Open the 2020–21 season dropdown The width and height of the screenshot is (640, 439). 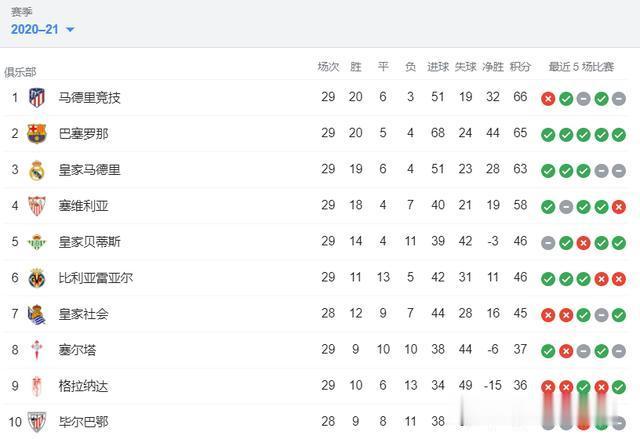pyautogui.click(x=43, y=30)
